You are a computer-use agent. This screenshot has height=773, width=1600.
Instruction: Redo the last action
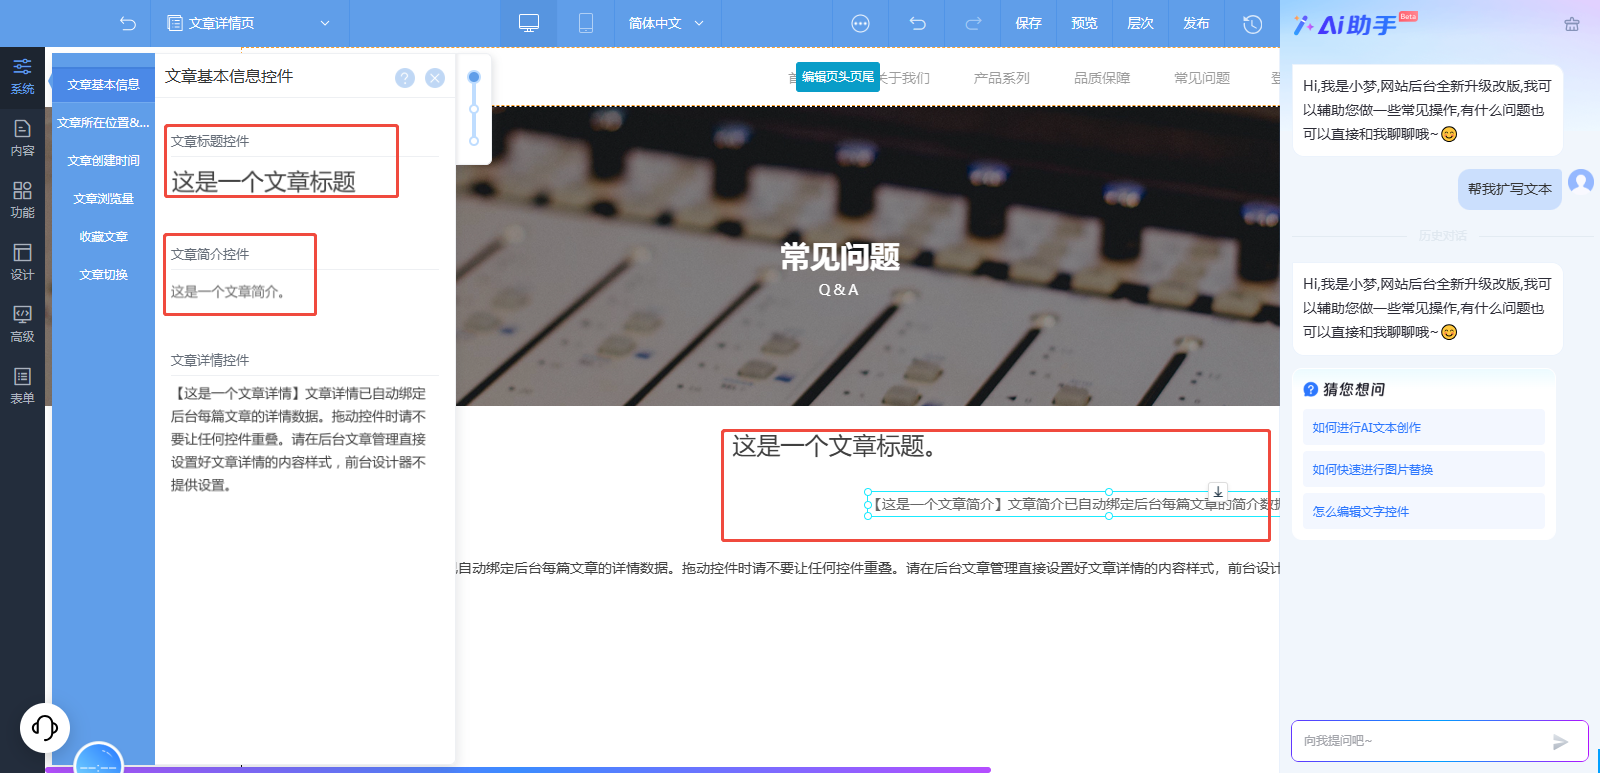pyautogui.click(x=973, y=23)
